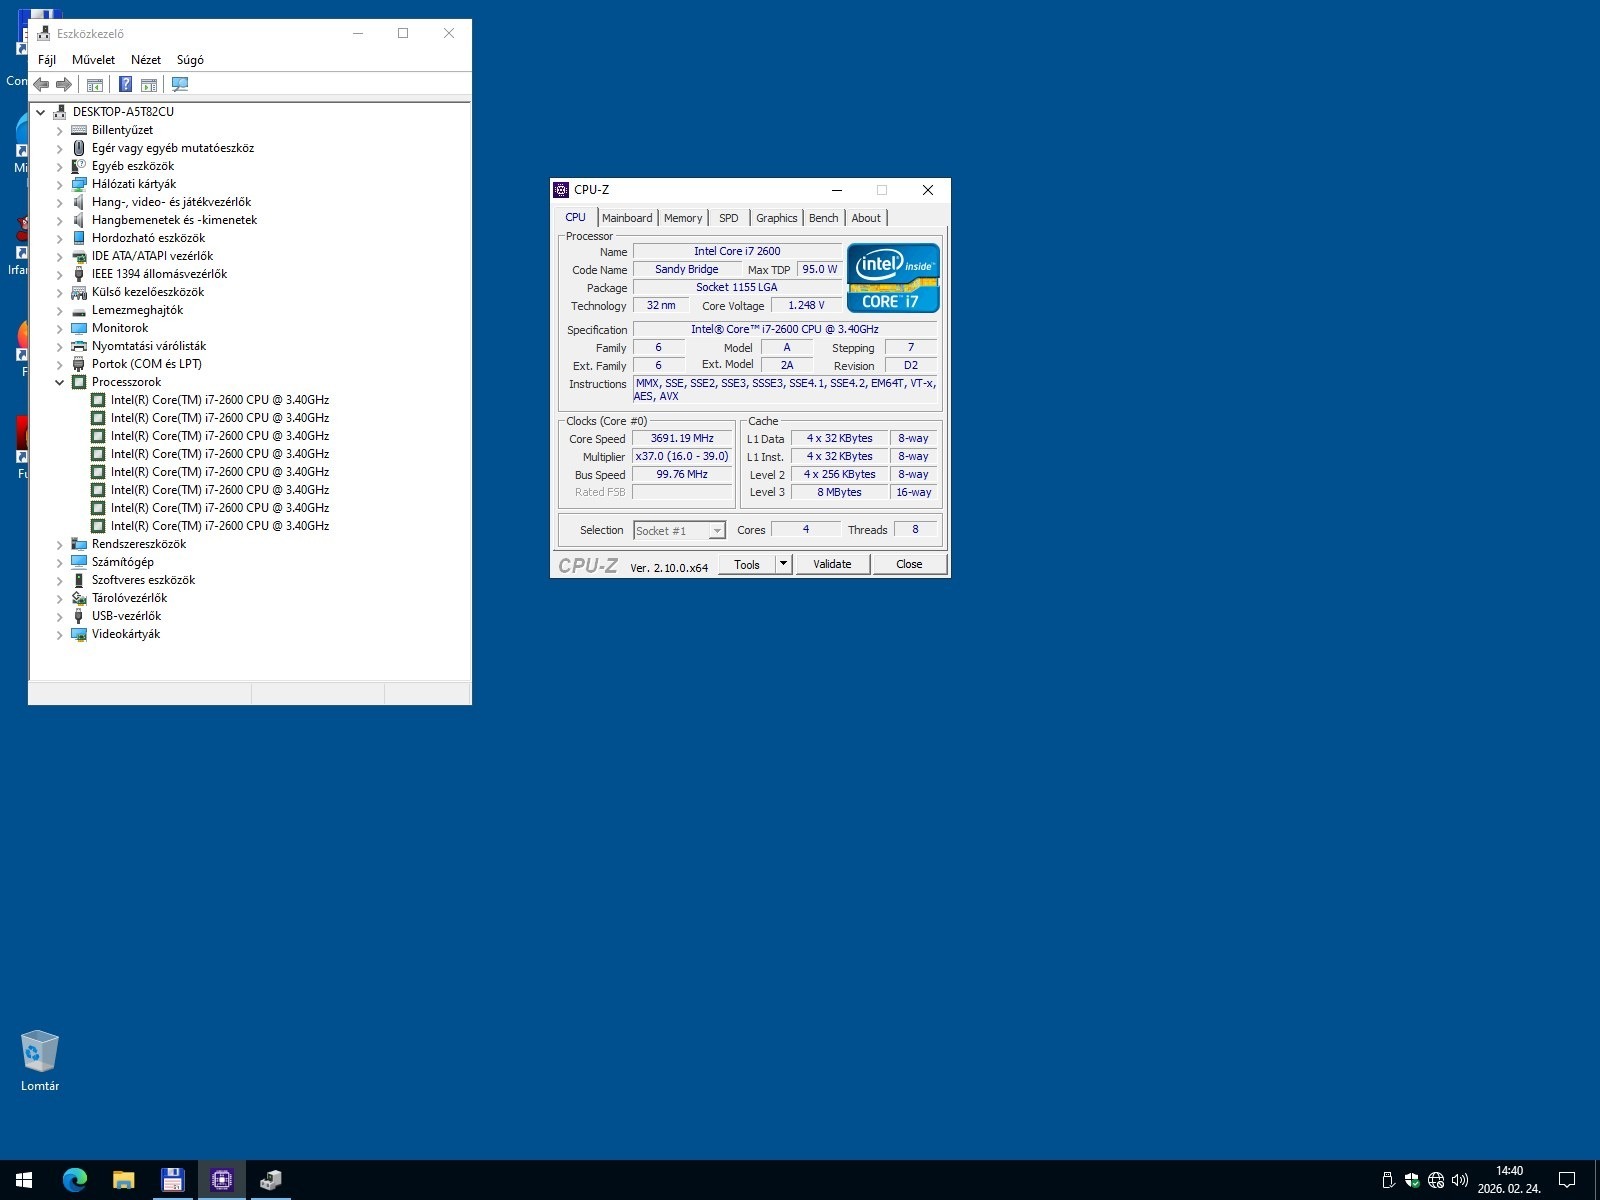
Task: Toggle the action pane toolbar icon
Action: [149, 85]
